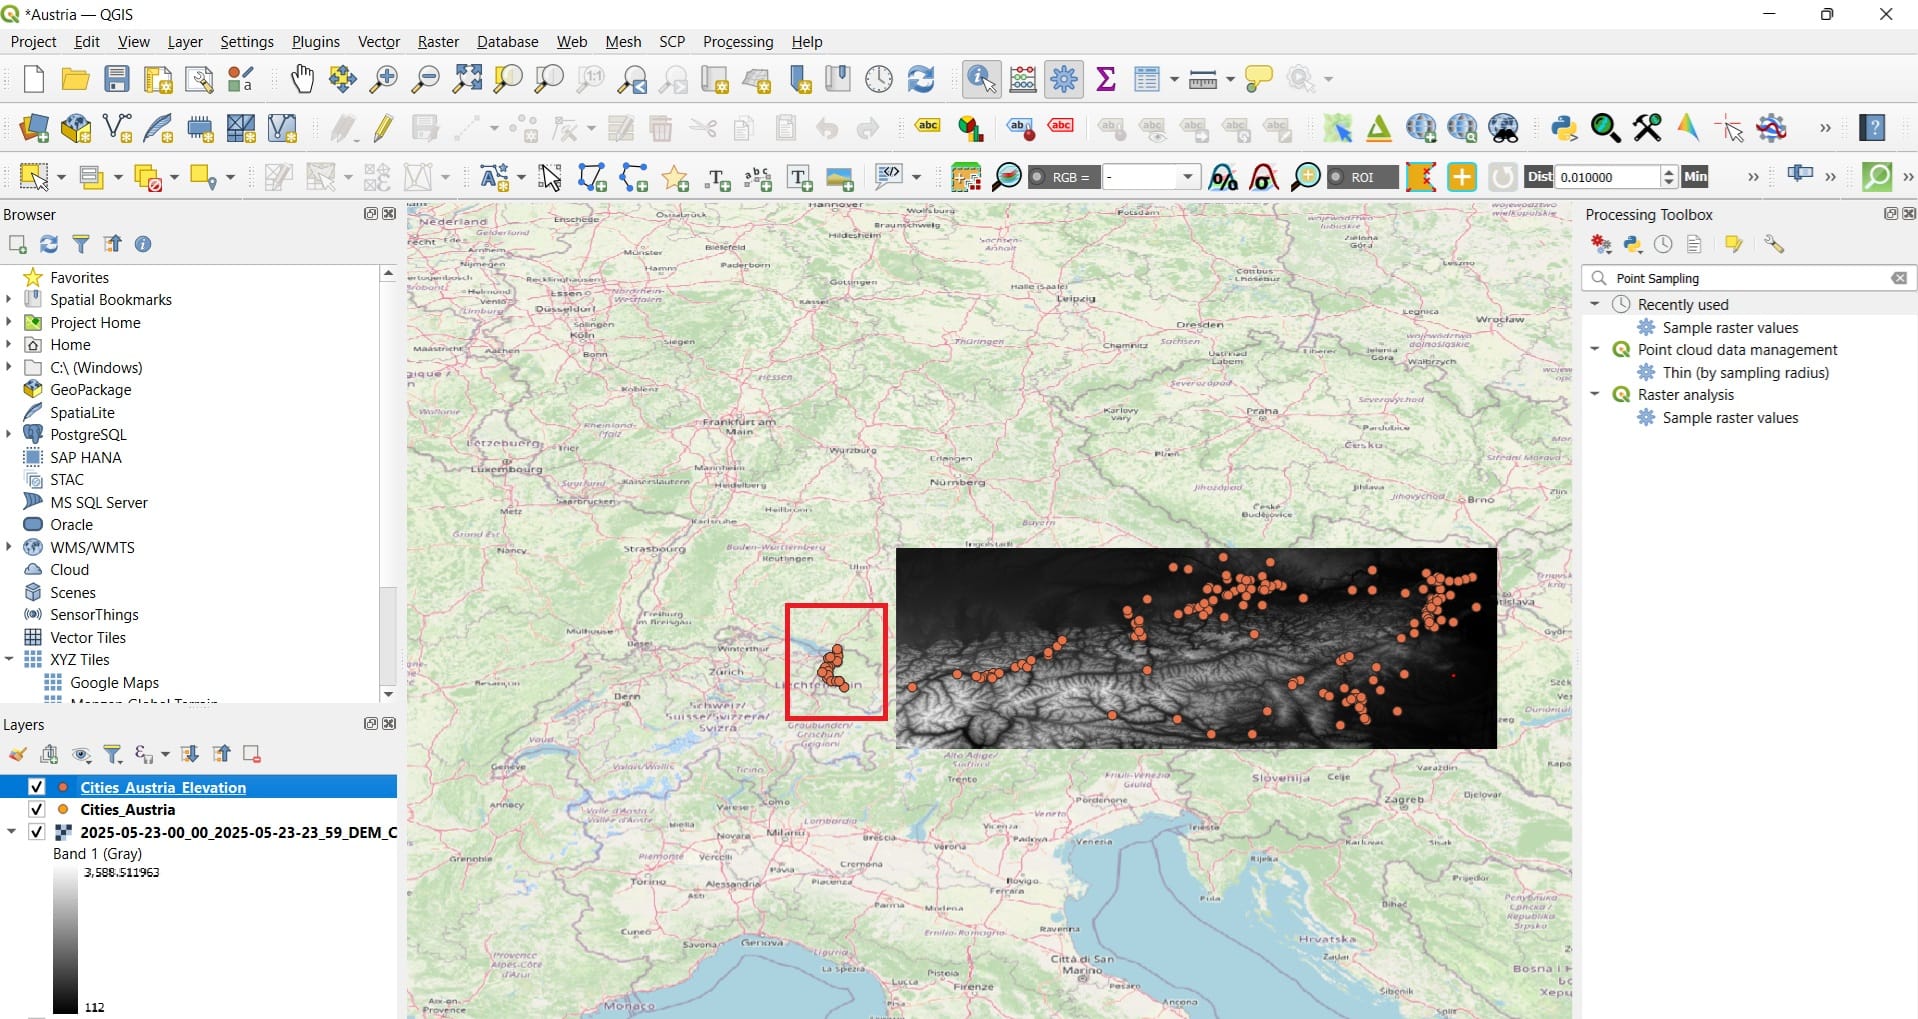Image resolution: width=1918 pixels, height=1019 pixels.
Task: Click the Statistical Summary sigma icon
Action: point(1106,79)
